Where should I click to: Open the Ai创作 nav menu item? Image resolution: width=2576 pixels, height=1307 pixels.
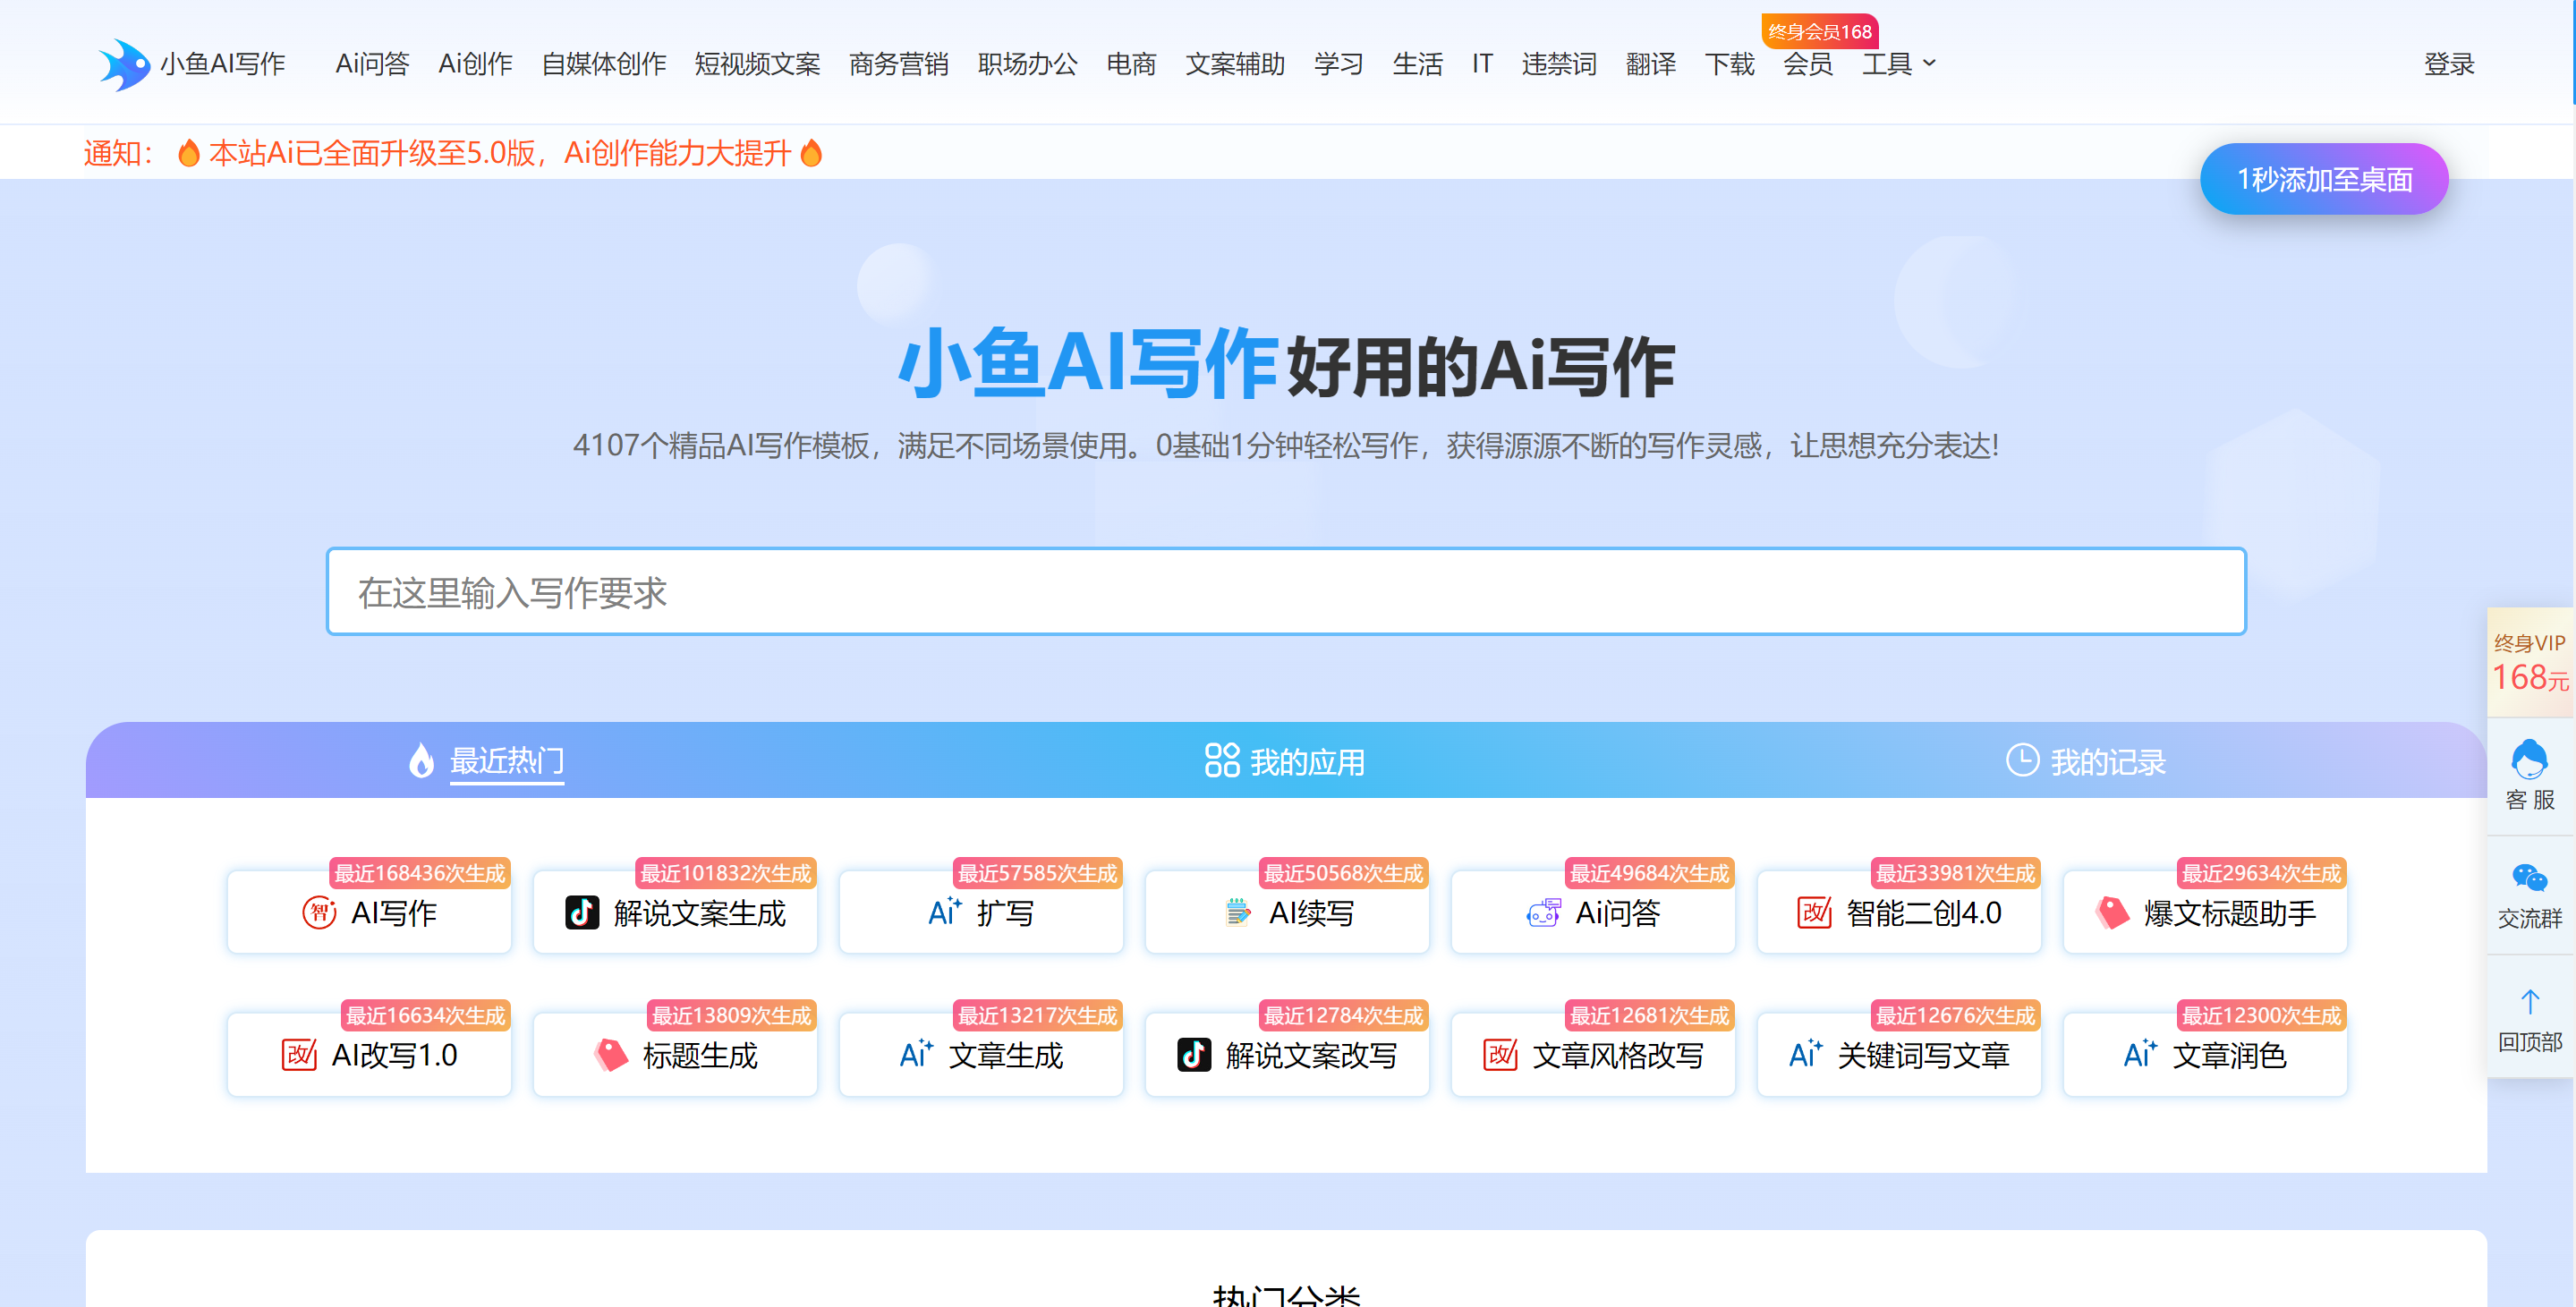[x=475, y=64]
